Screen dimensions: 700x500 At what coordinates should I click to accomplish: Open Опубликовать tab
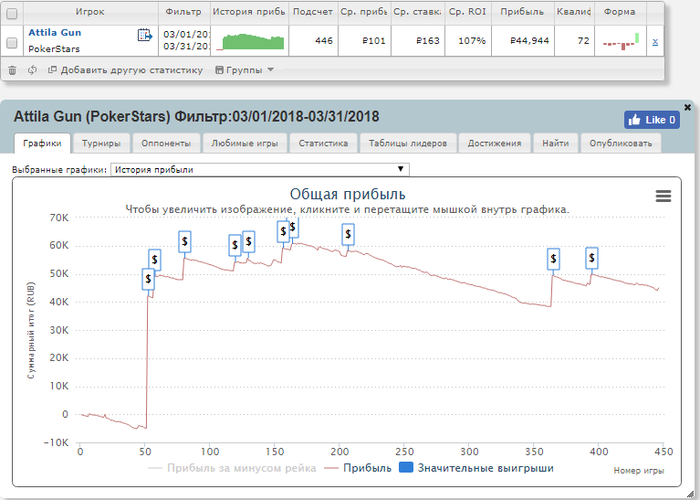click(x=621, y=143)
